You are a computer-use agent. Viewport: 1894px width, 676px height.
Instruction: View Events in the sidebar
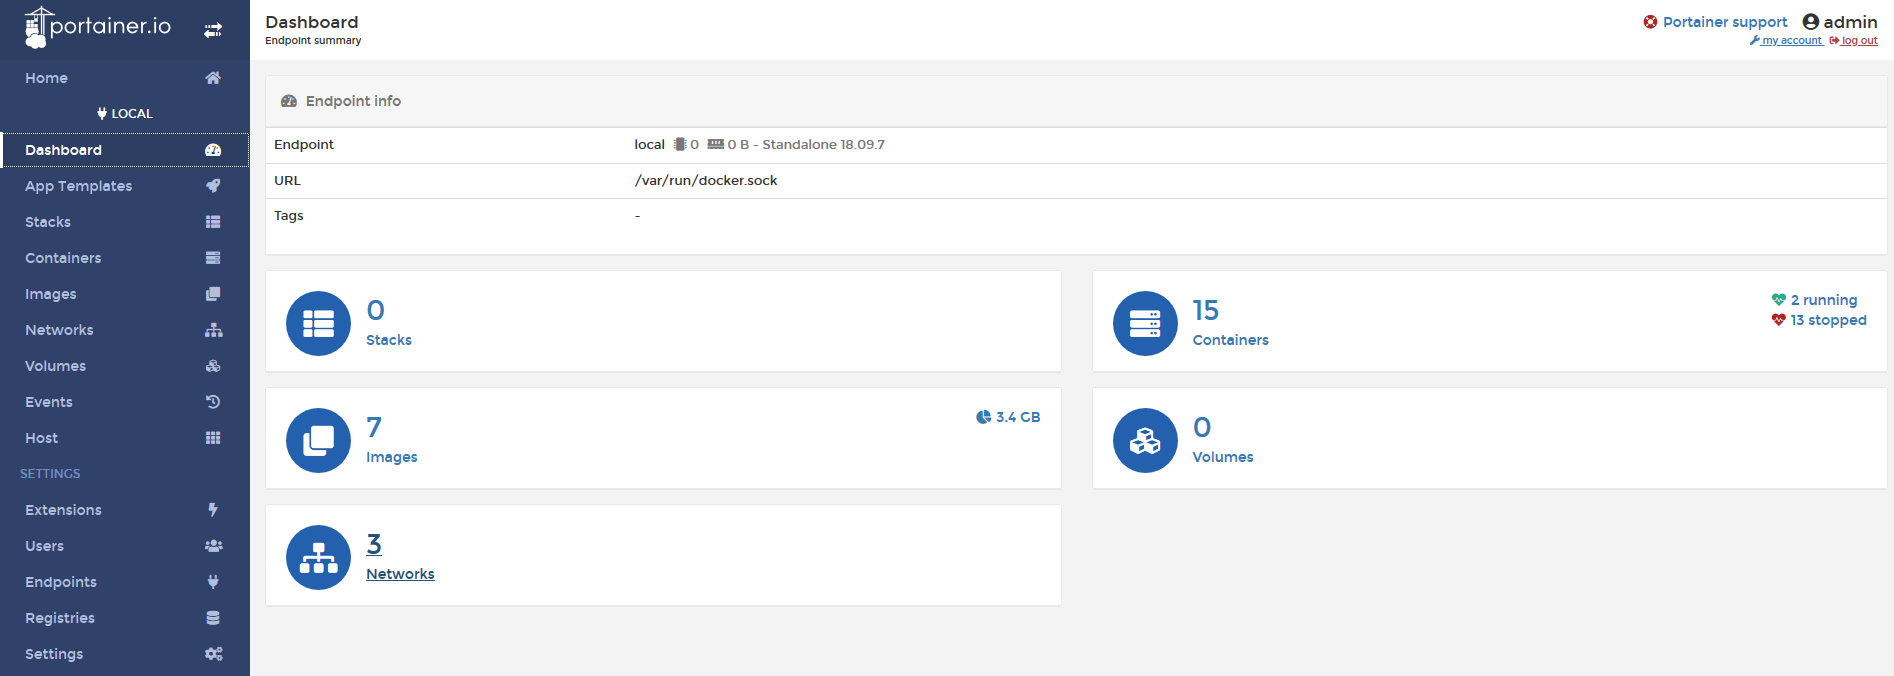tap(125, 402)
